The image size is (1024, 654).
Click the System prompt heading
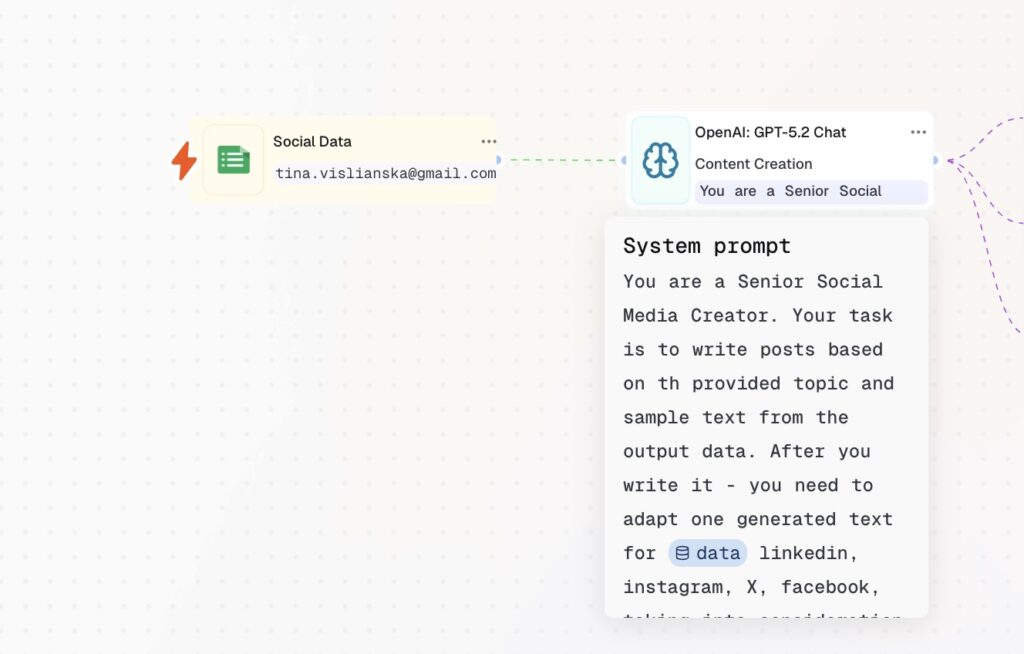[706, 246]
